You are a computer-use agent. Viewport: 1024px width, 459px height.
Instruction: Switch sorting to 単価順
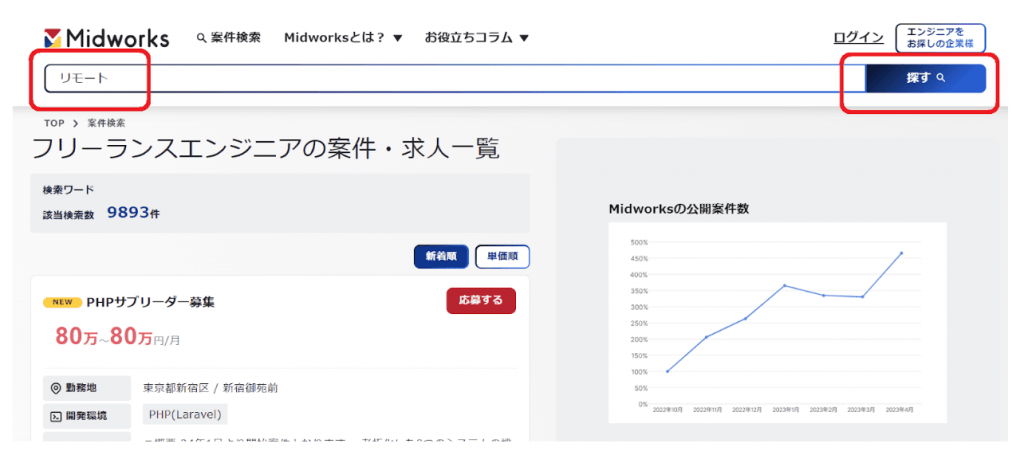pyautogui.click(x=502, y=256)
